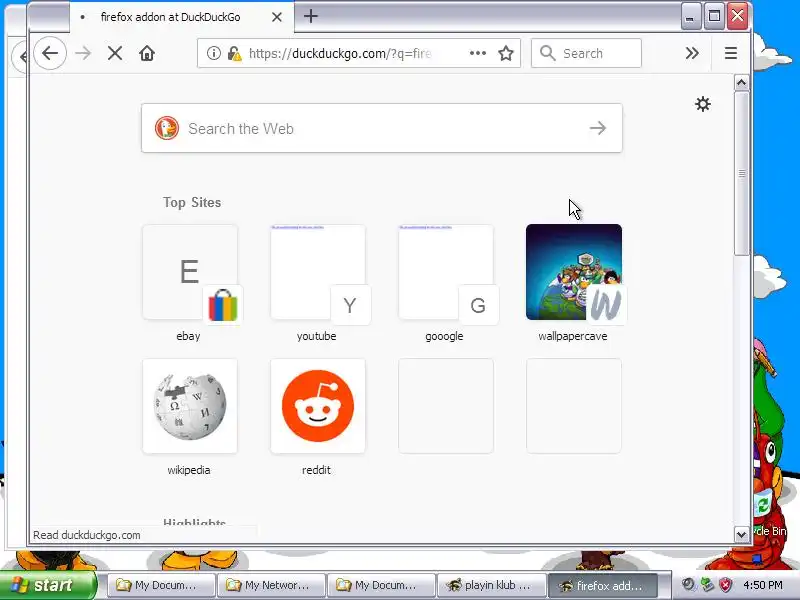Open the Firefox home page

click(147, 53)
